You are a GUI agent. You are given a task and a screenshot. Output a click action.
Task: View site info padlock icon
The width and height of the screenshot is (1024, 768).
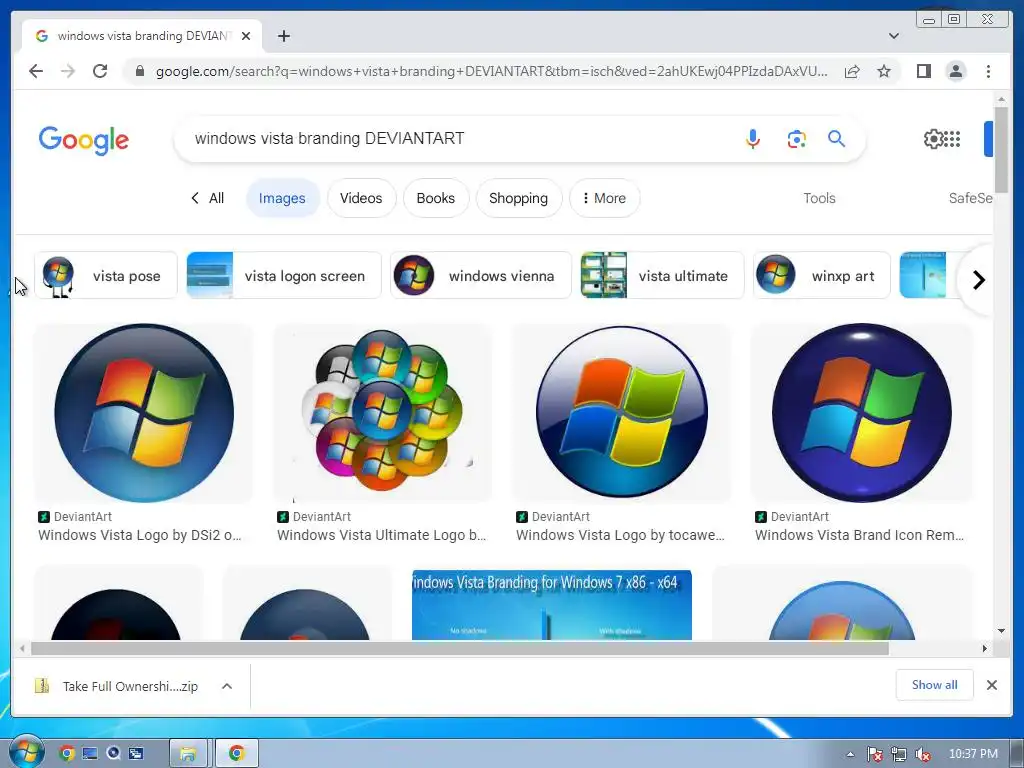(x=139, y=71)
